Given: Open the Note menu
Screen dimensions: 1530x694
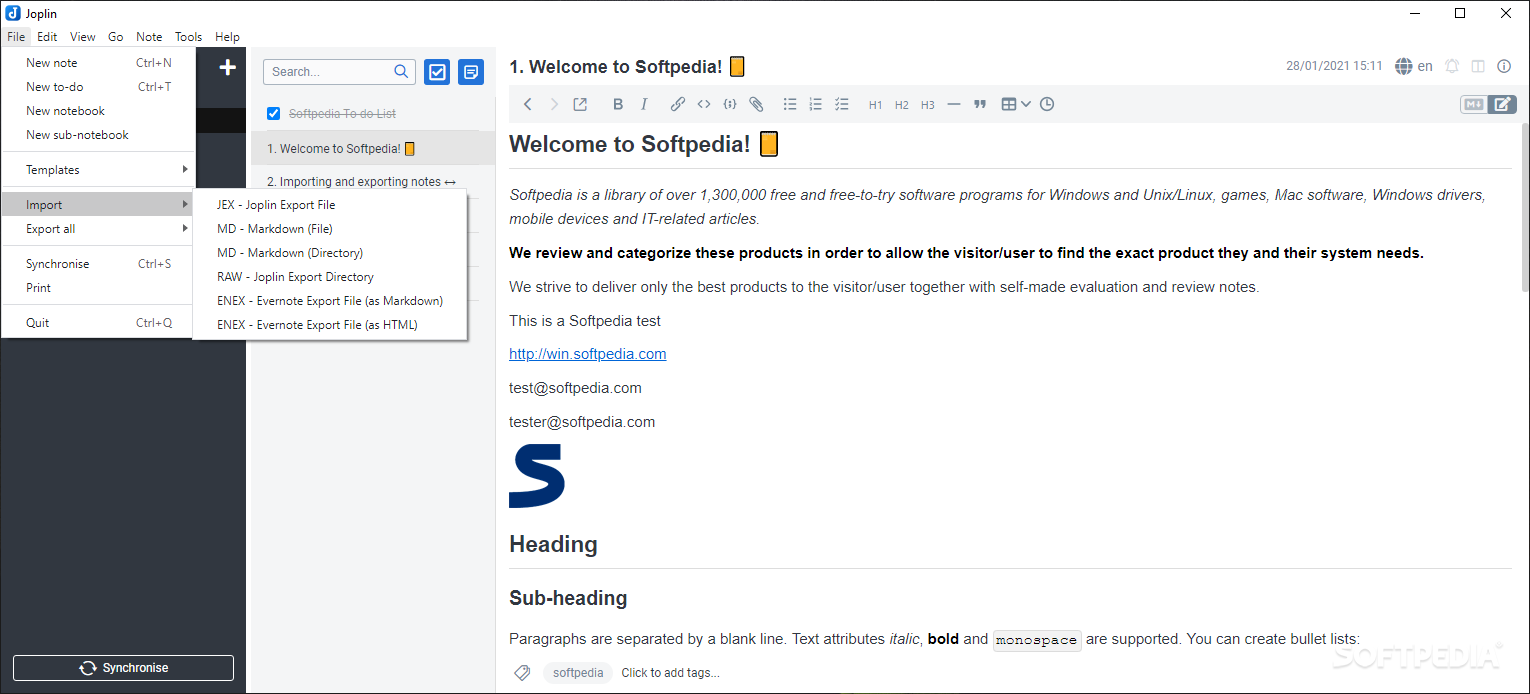Looking at the screenshot, I should click(149, 37).
